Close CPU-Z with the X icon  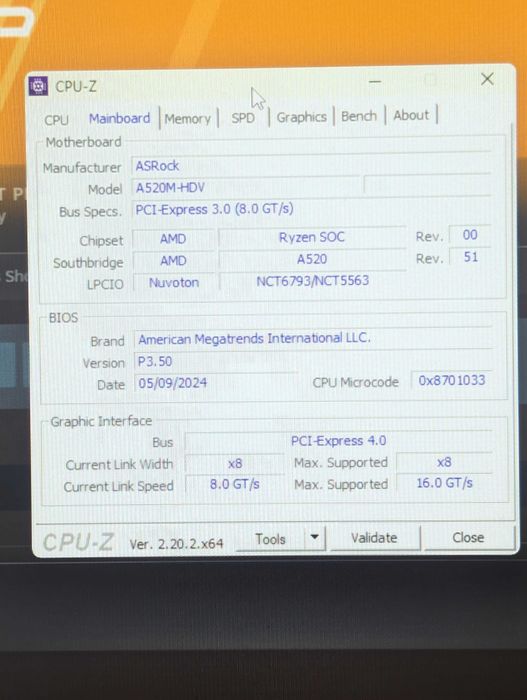(487, 79)
